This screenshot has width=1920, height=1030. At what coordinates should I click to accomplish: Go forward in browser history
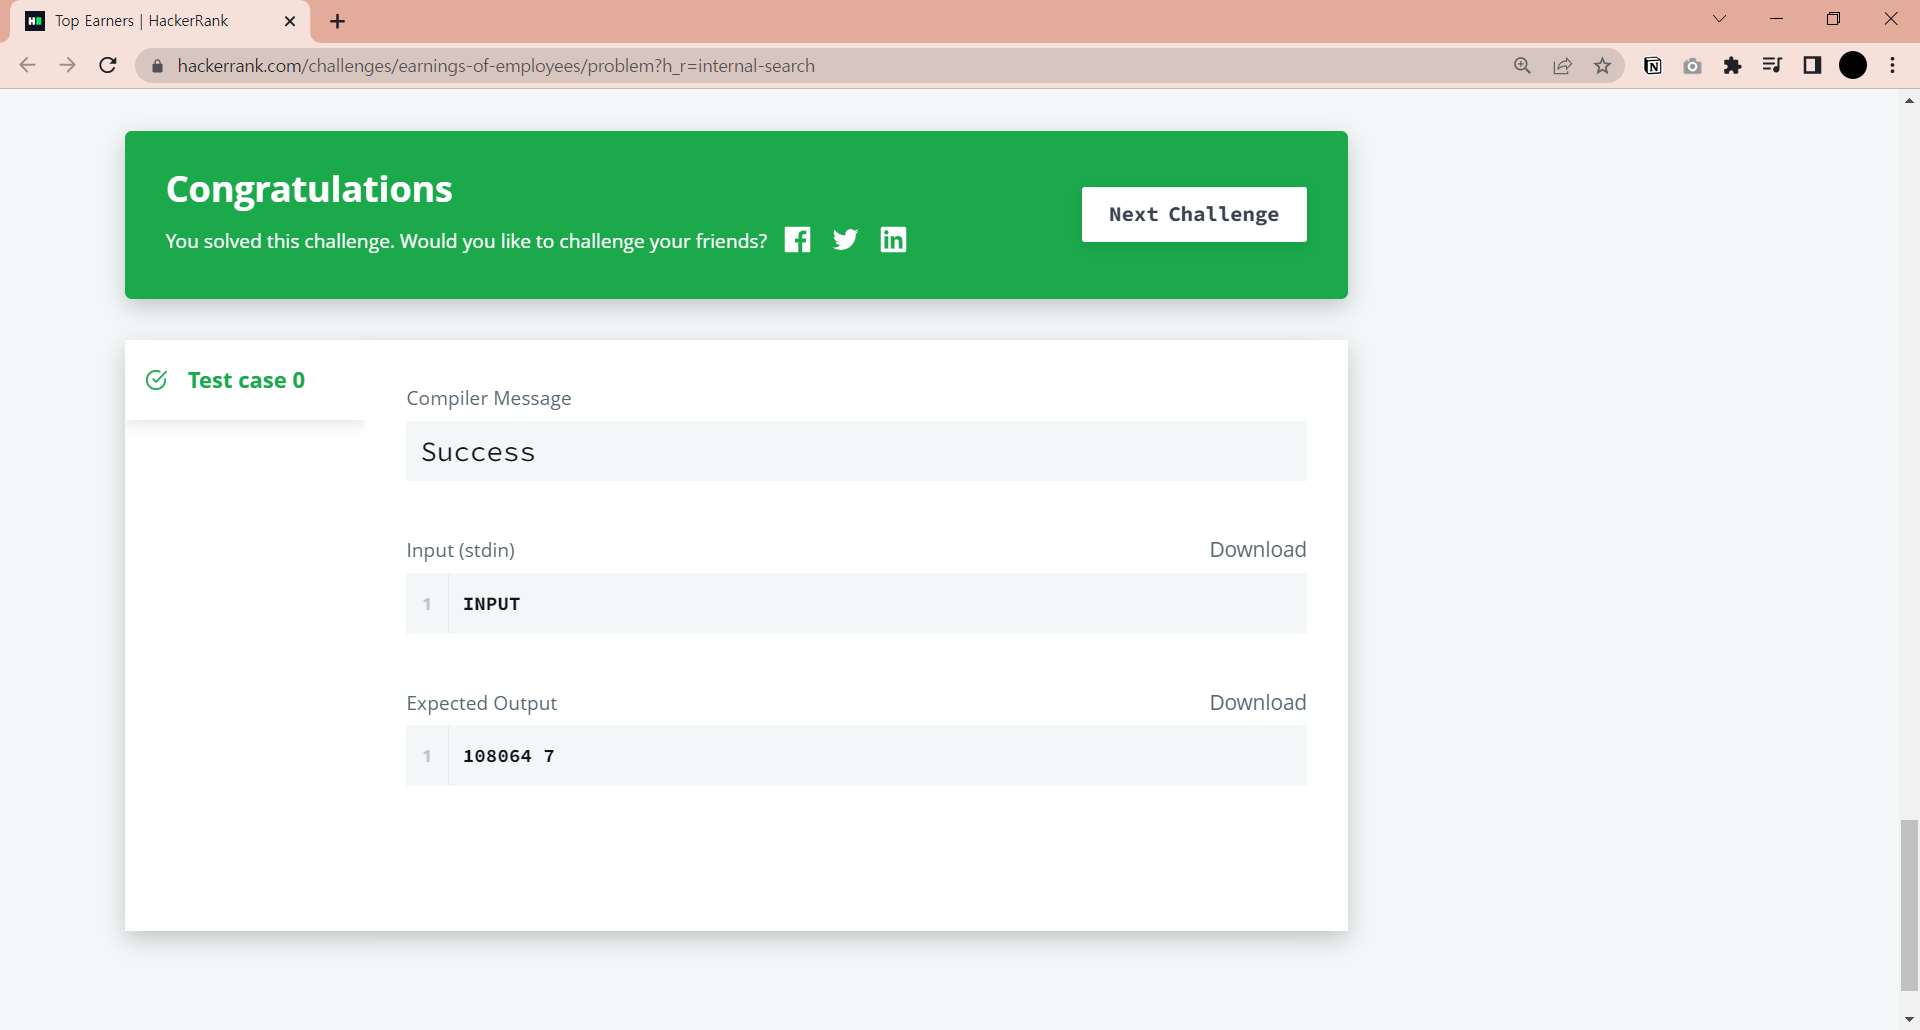click(67, 66)
